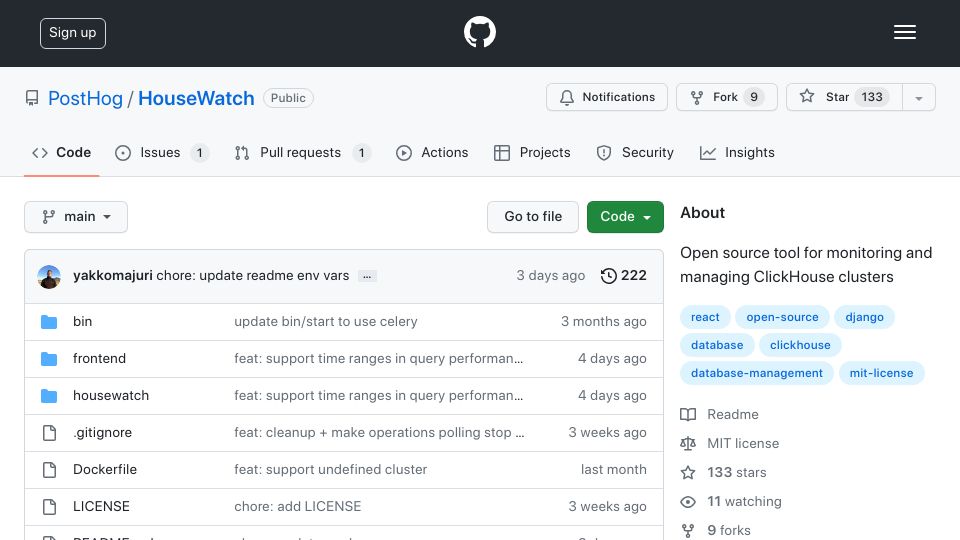Open the bin folder
Viewport: 960px width, 540px height.
(83, 321)
